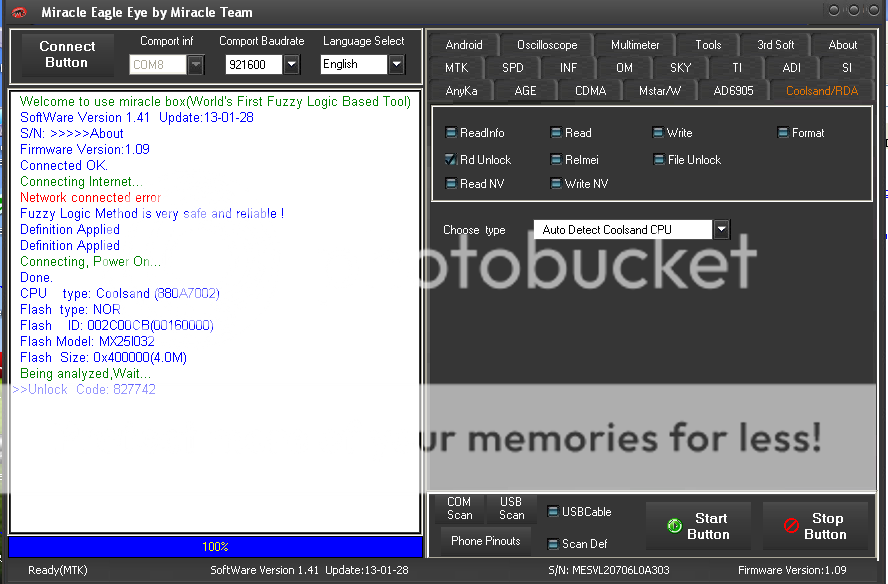The image size is (888, 584).
Task: Open the Comport inf dropdown arrow
Action: (195, 65)
